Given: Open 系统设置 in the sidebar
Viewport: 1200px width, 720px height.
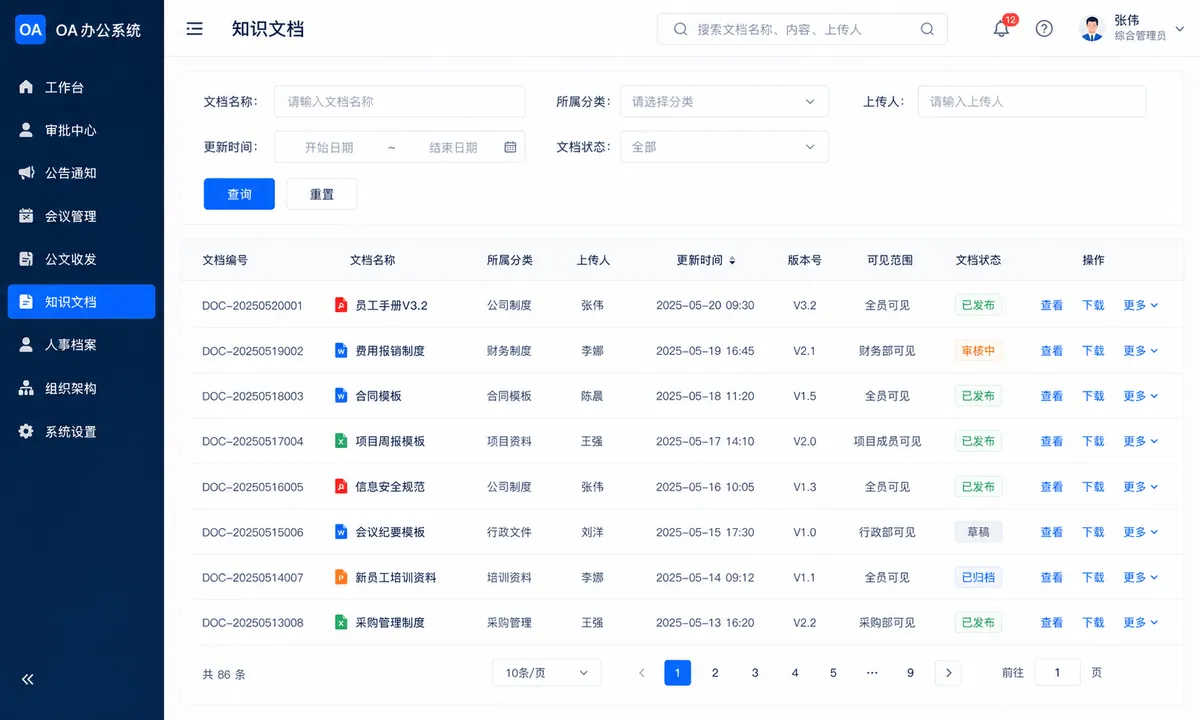Looking at the screenshot, I should pyautogui.click(x=82, y=432).
